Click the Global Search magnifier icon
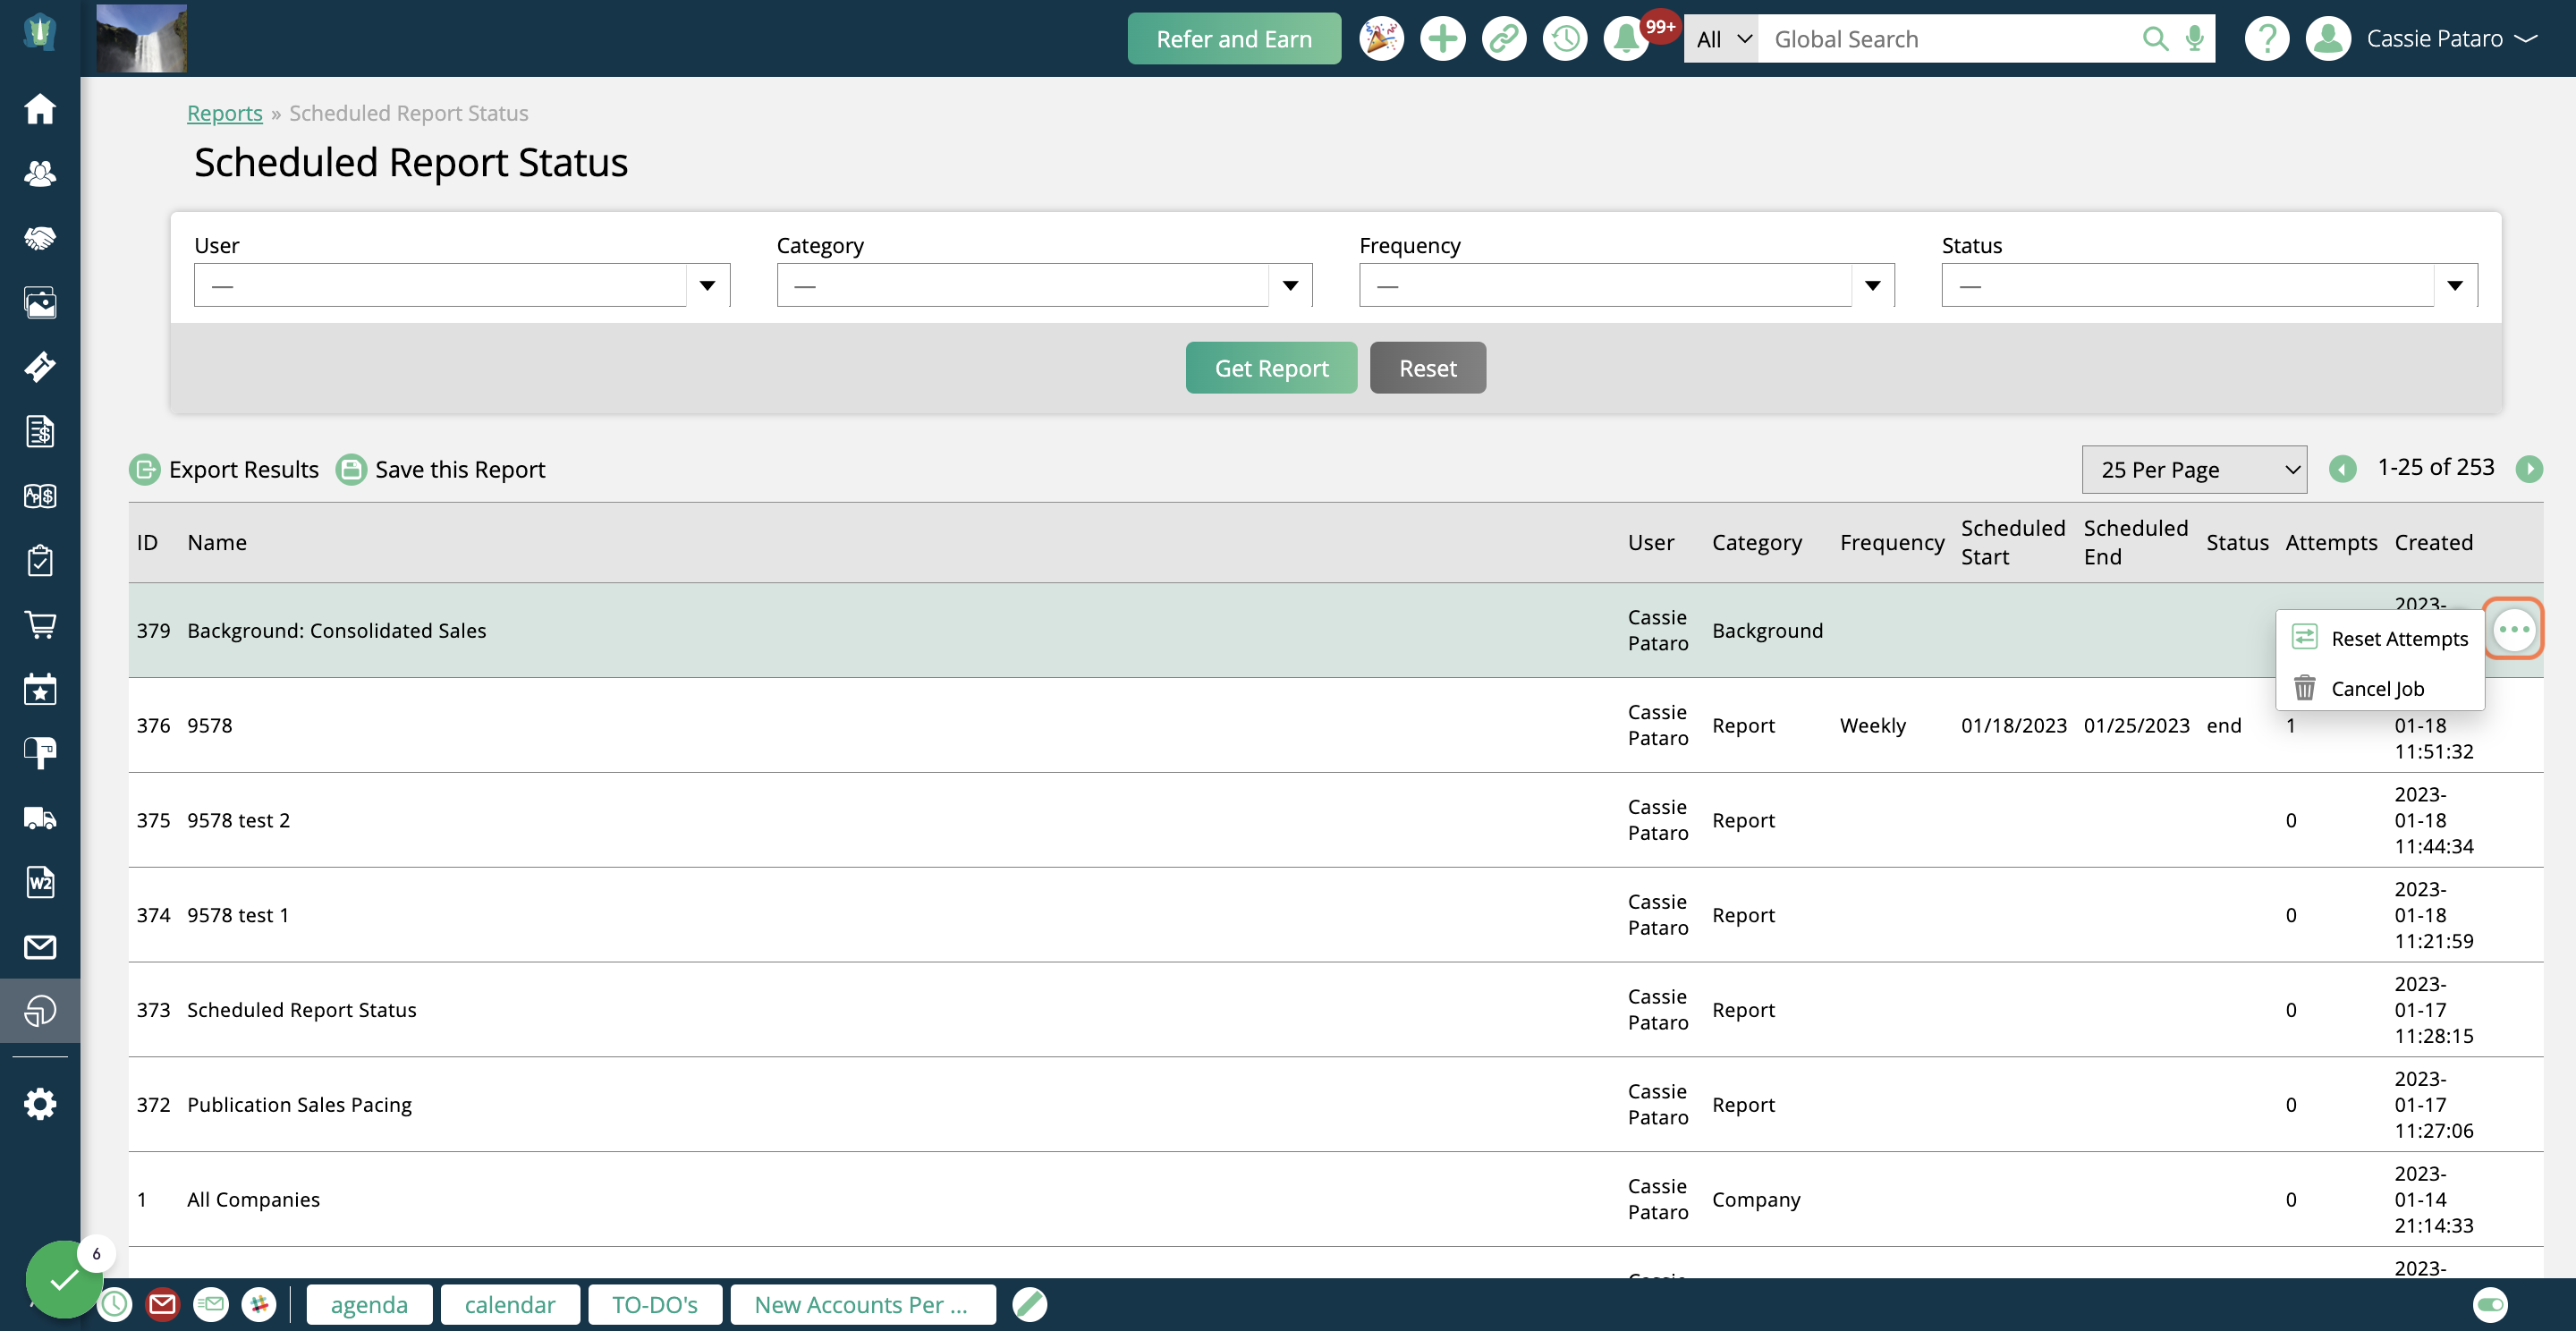The image size is (2576, 1331). 2155,39
